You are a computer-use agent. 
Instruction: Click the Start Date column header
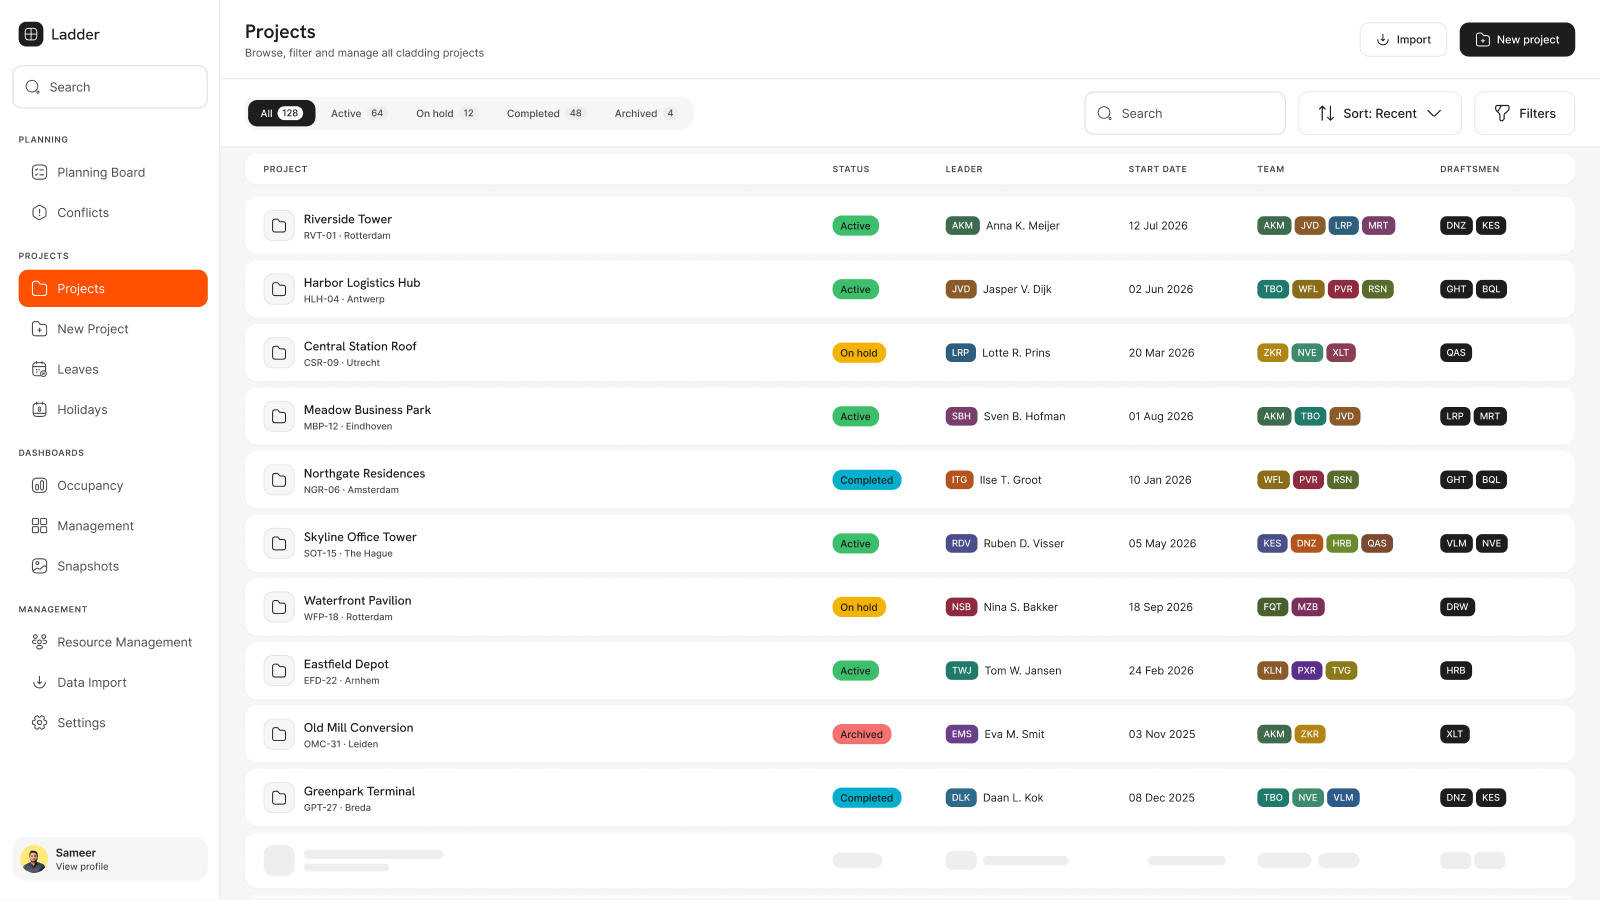tap(1158, 169)
